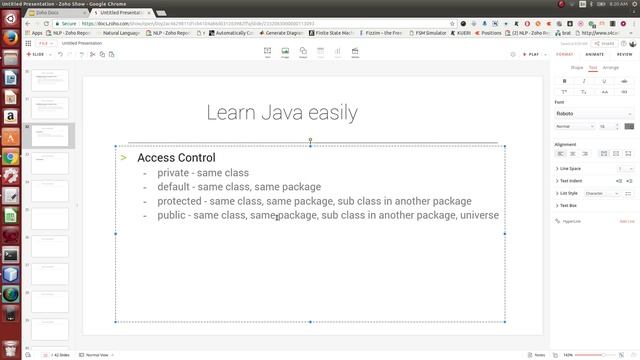The image size is (640, 360).
Task: Click the Chrome address bar URL
Action: coord(198,24)
